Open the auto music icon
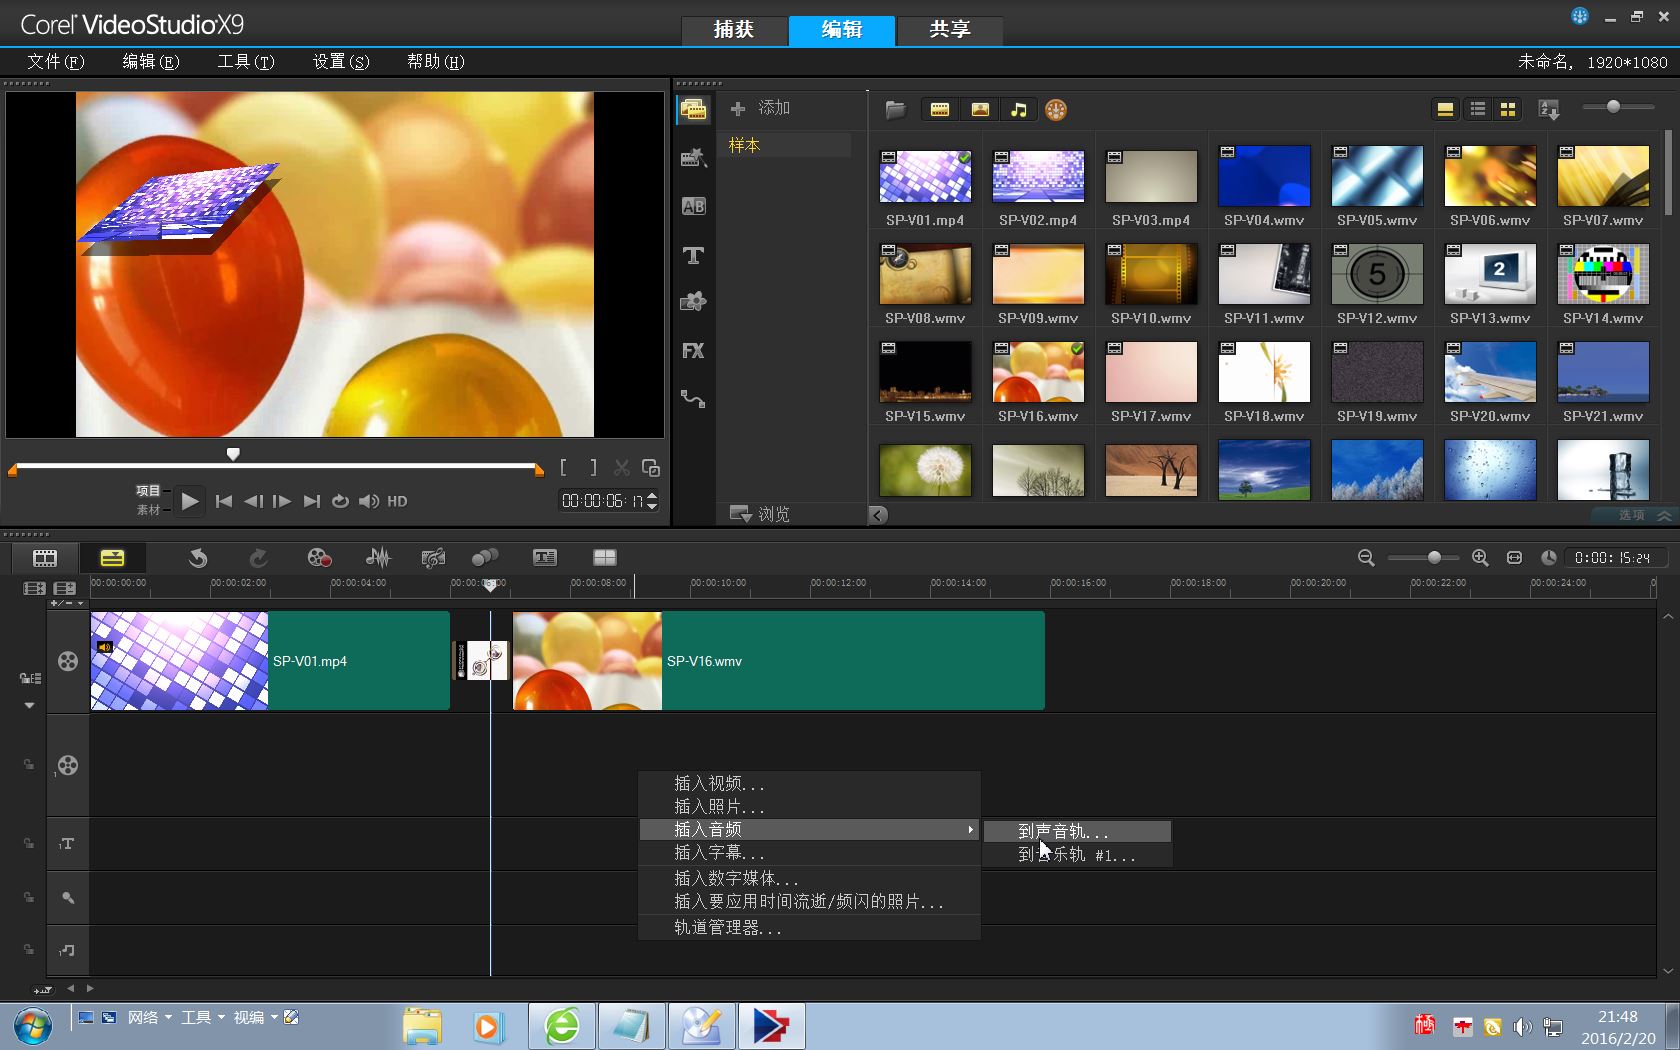The width and height of the screenshot is (1680, 1050). (x=433, y=558)
